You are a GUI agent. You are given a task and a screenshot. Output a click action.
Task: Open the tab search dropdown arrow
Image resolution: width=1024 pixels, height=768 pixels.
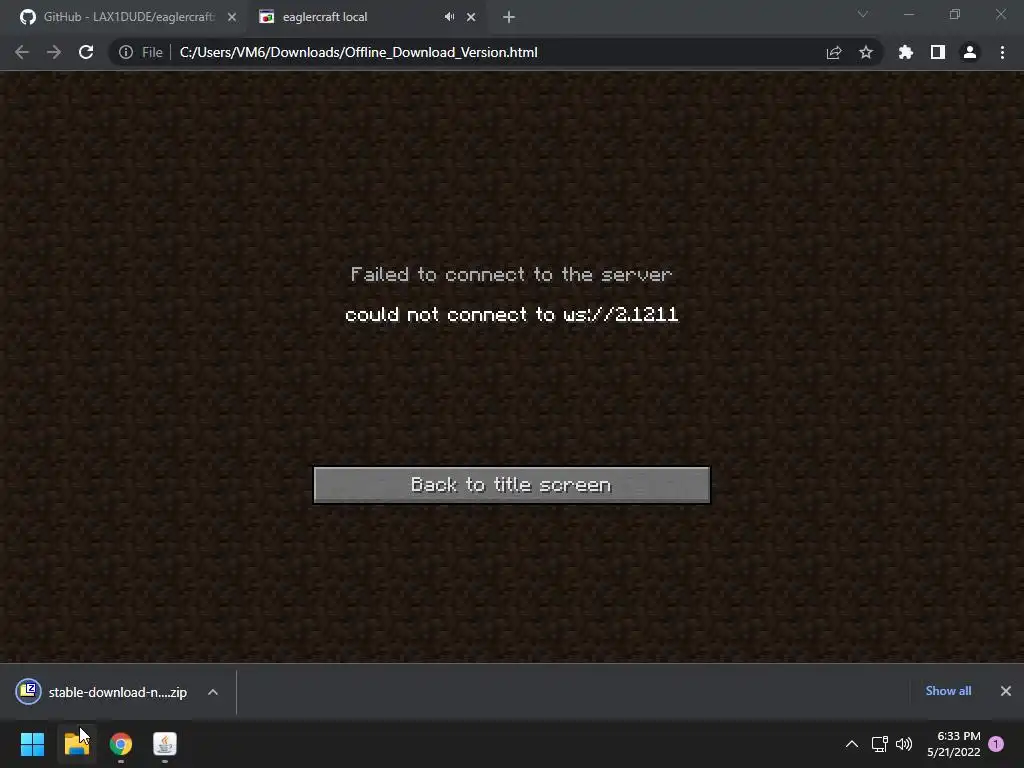pos(863,14)
